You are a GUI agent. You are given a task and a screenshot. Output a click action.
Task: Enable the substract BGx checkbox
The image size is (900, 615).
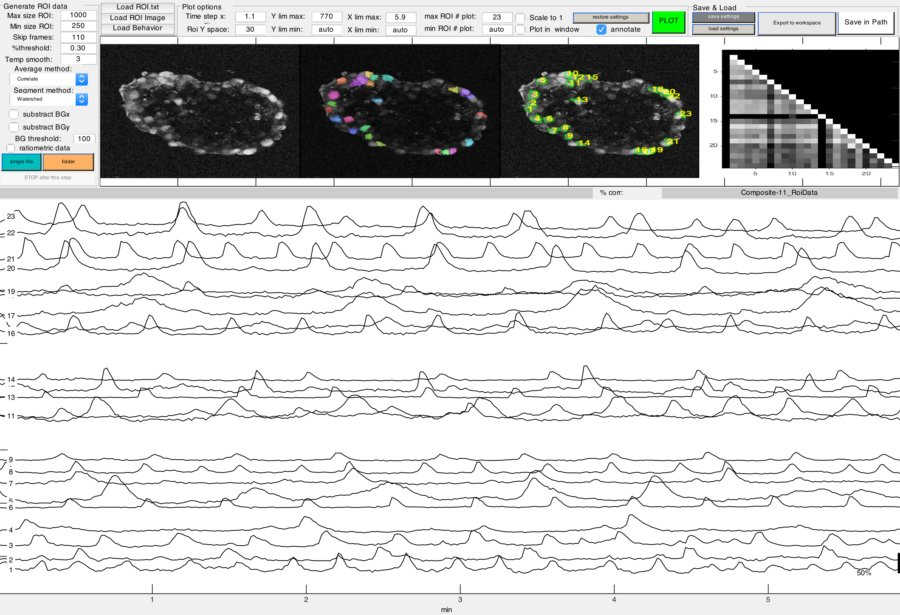pos(14,114)
